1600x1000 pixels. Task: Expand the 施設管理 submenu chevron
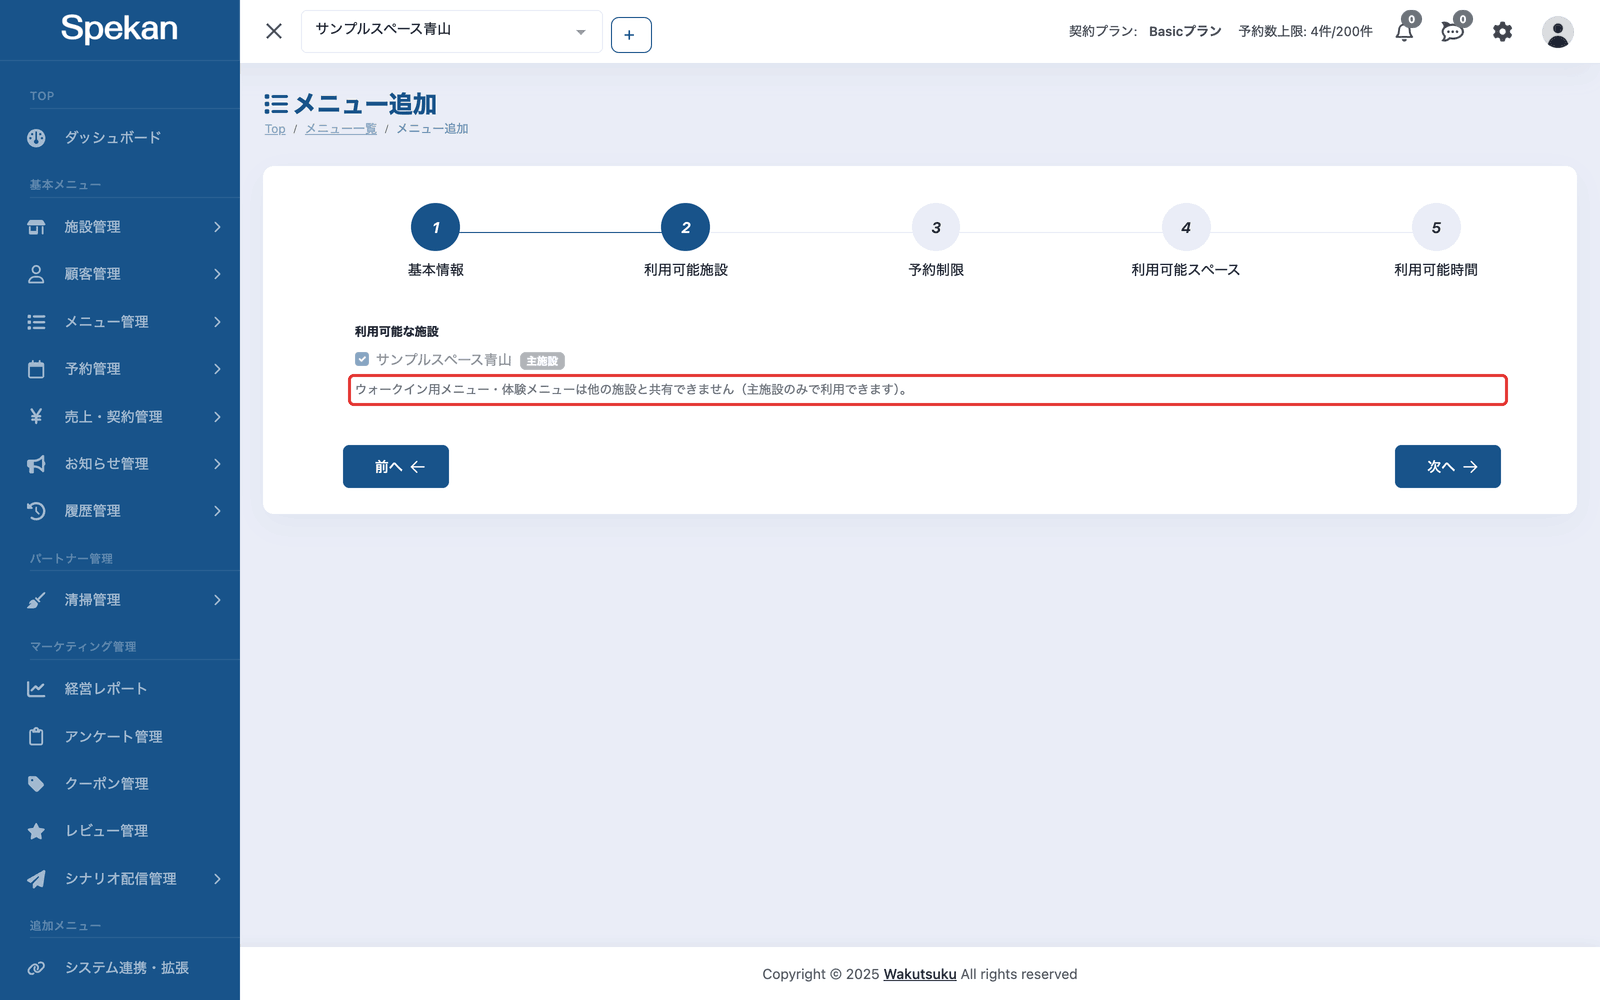click(x=217, y=227)
